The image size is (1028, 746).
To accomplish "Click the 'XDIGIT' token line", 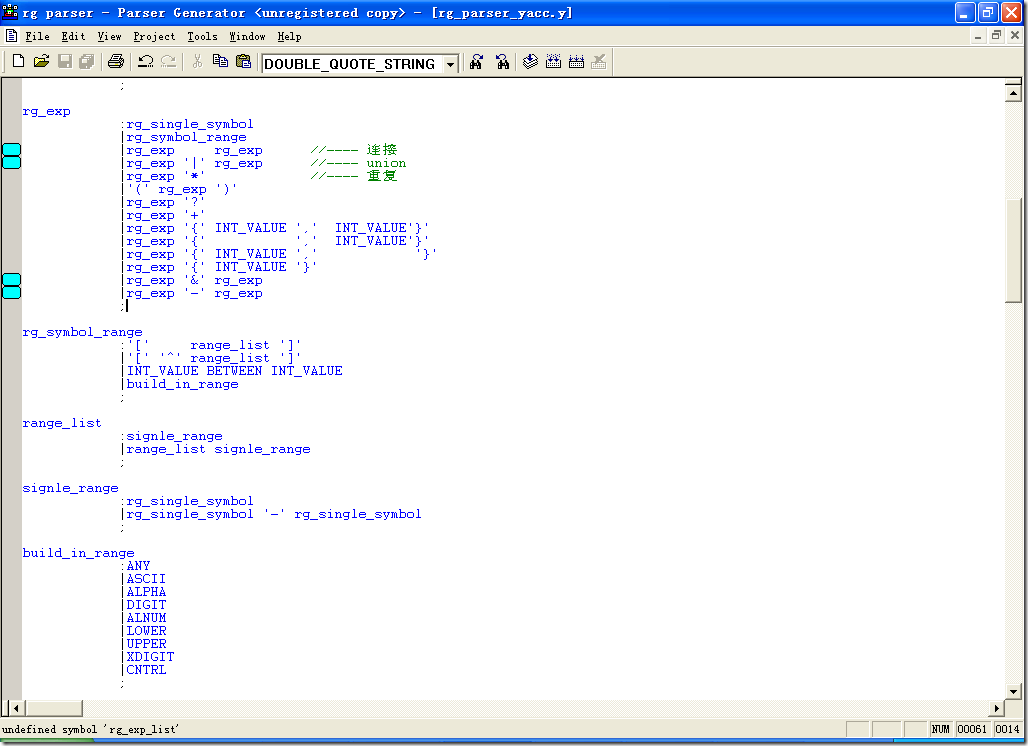I will coord(150,657).
